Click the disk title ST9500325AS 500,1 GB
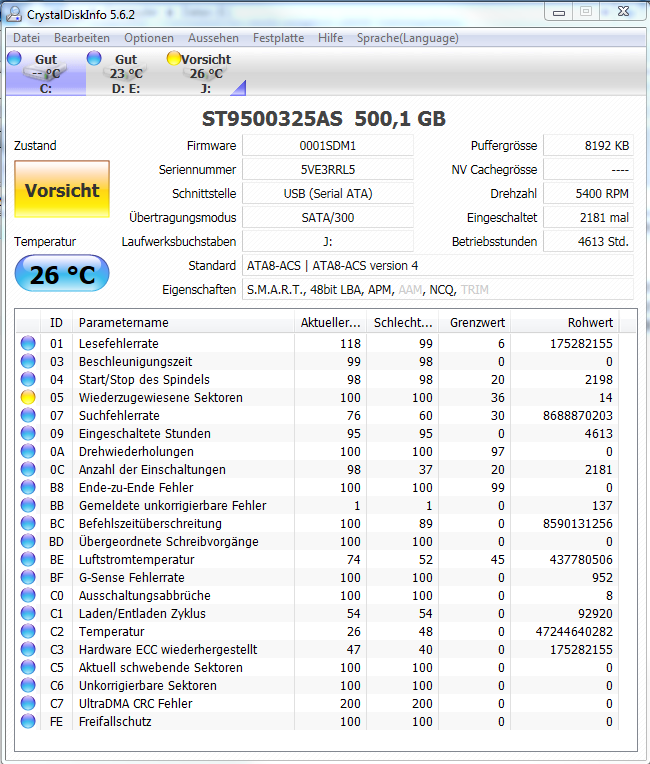This screenshot has height=764, width=650. point(324,119)
